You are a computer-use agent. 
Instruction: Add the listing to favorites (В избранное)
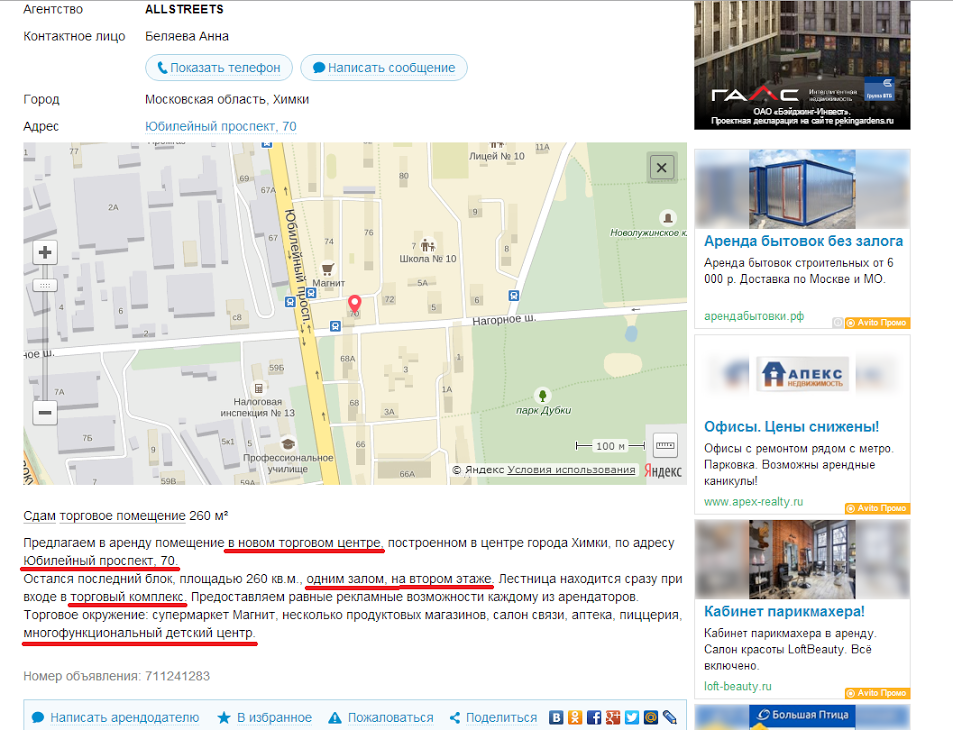[x=264, y=717]
